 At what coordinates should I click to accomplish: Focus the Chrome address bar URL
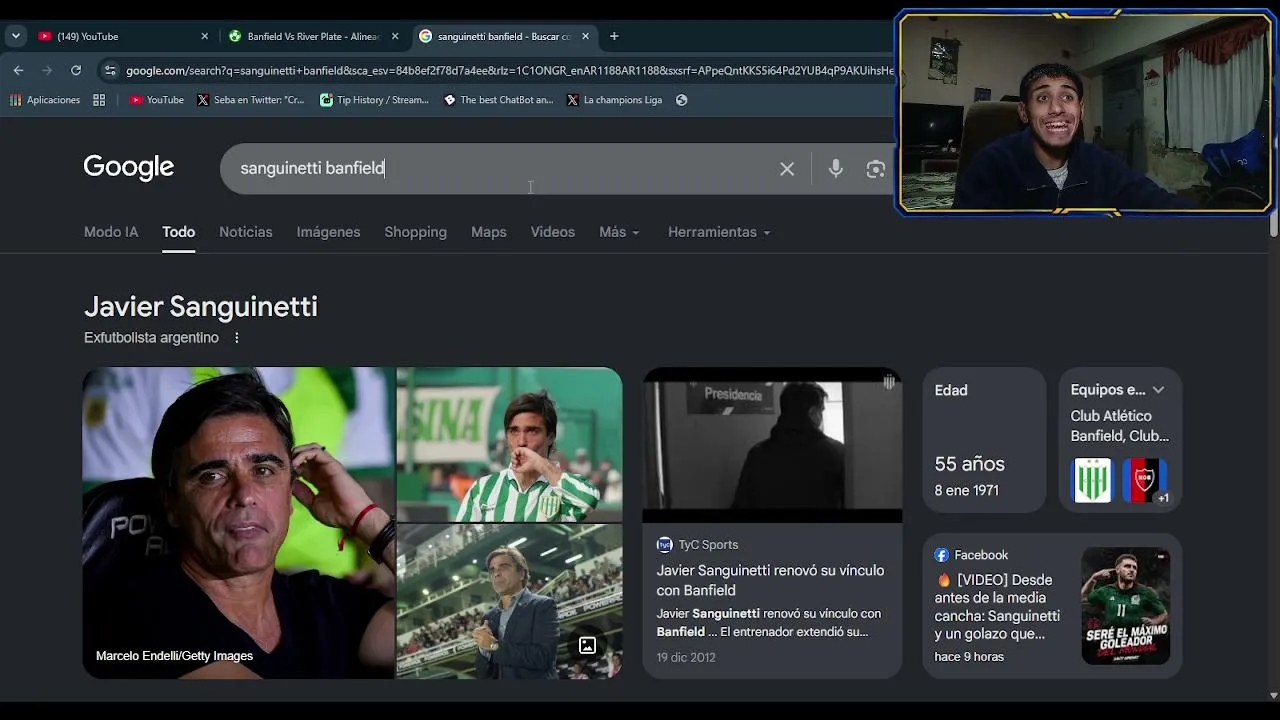coord(510,70)
